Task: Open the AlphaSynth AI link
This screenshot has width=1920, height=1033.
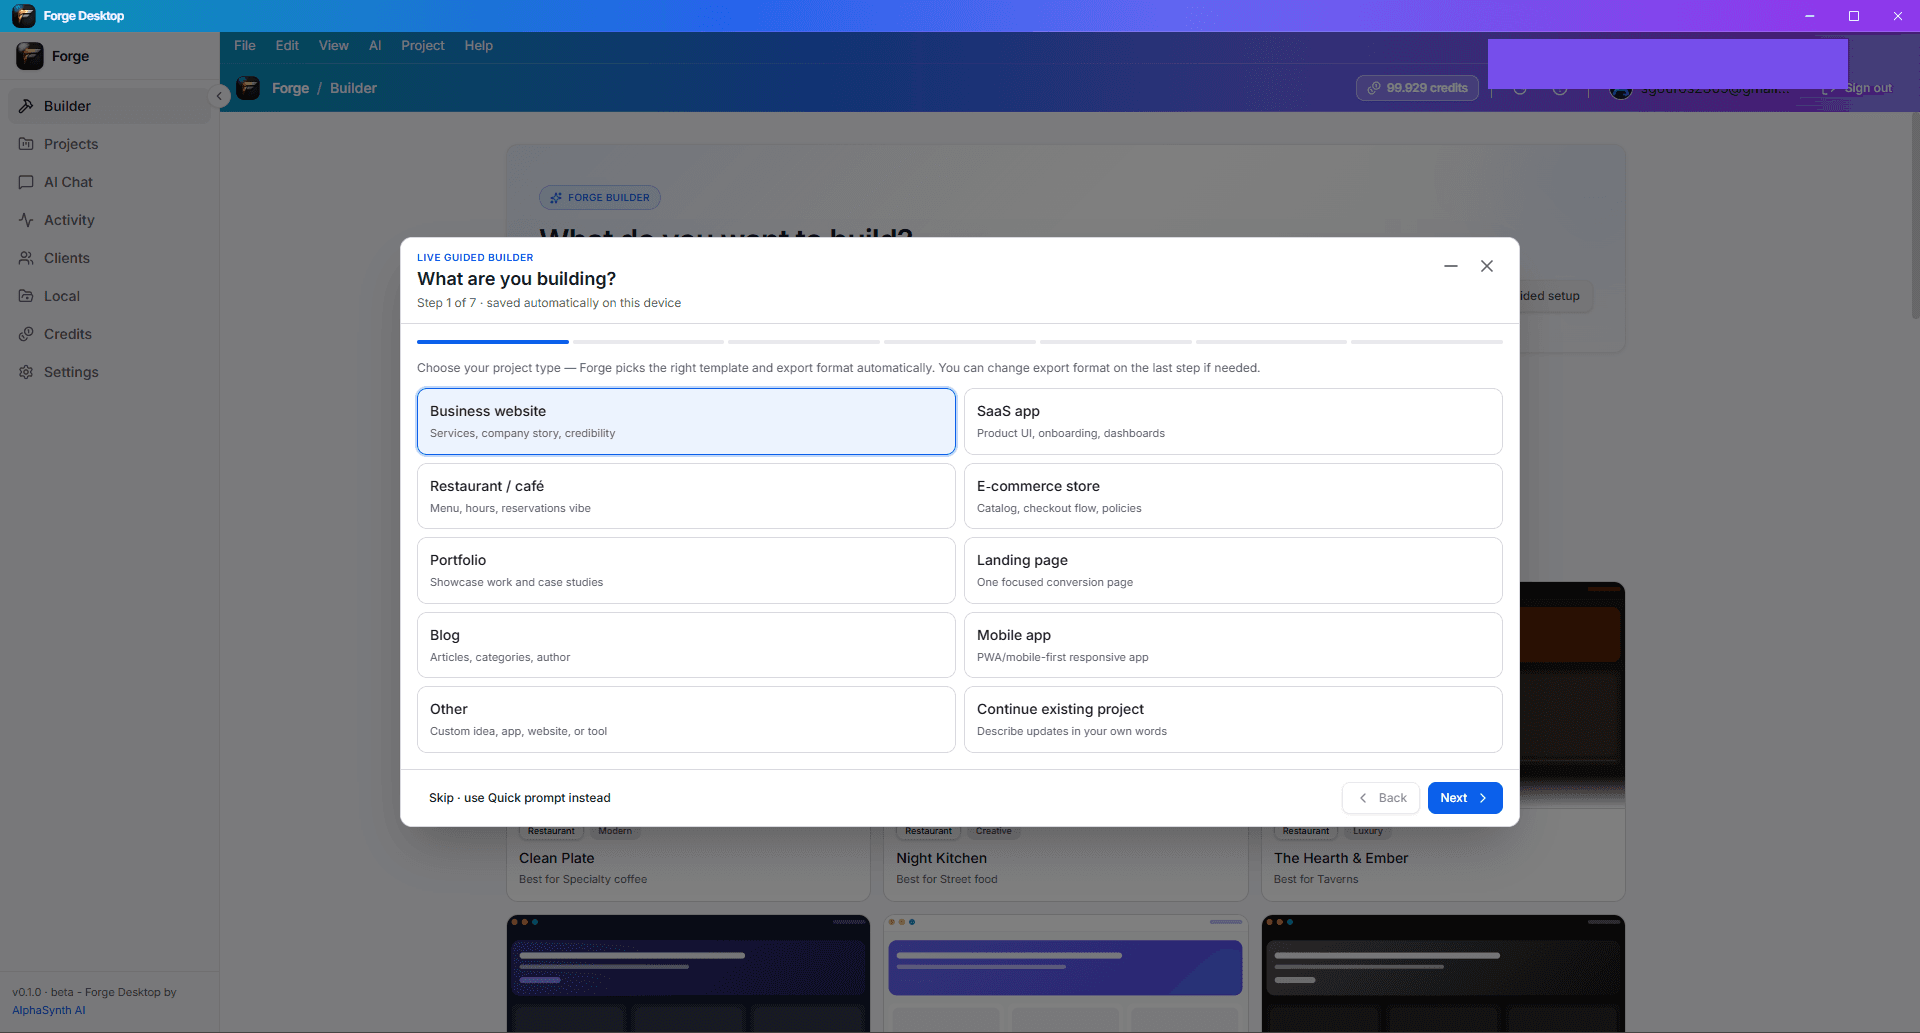Action: pos(49,1010)
